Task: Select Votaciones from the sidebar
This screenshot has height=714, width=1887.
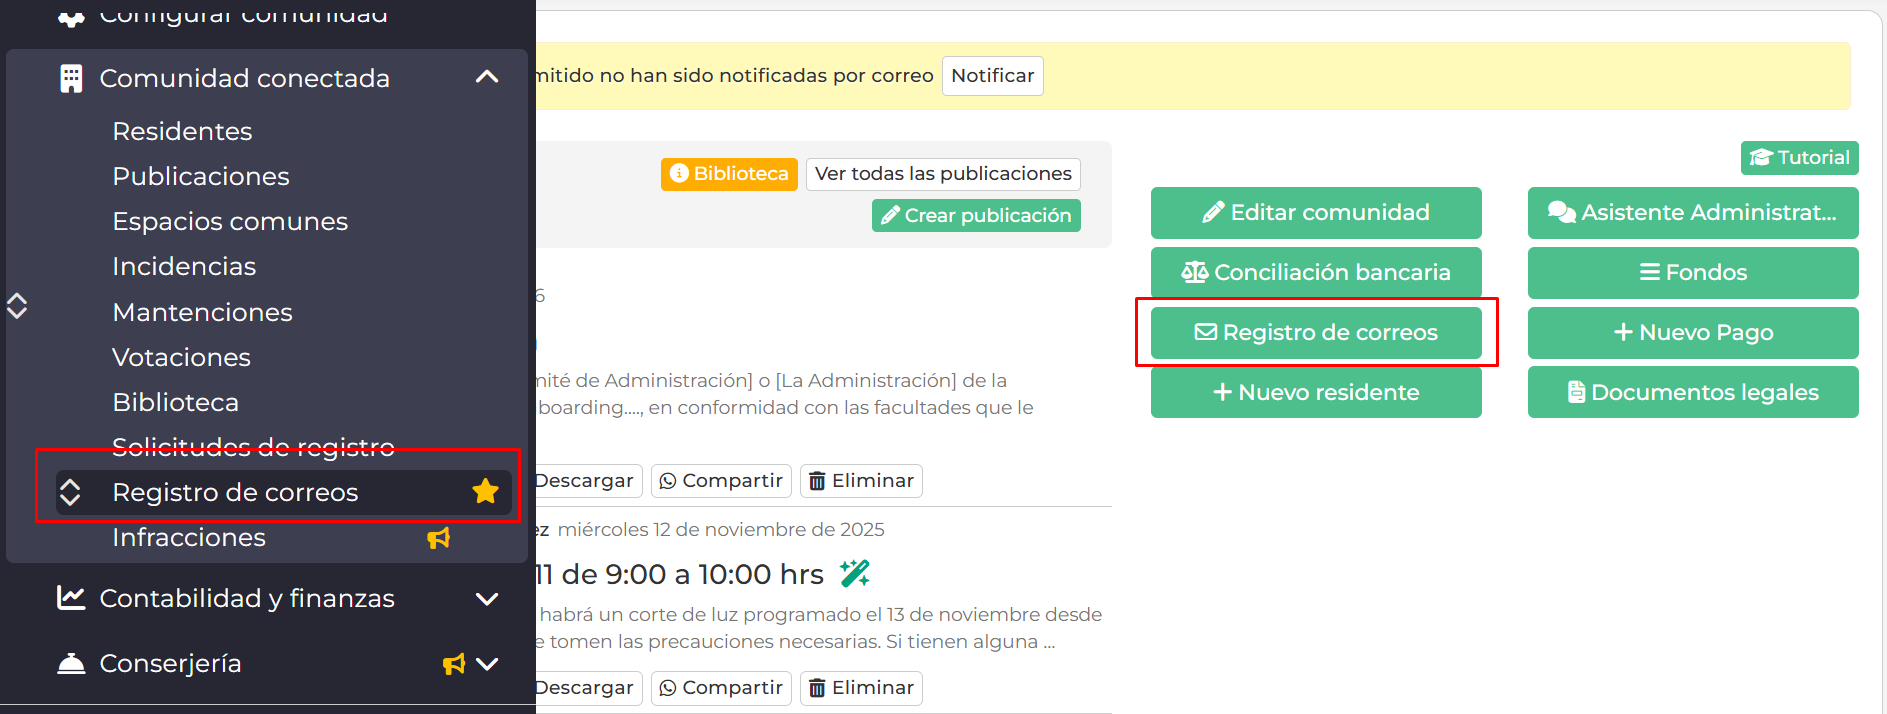Action: [181, 357]
